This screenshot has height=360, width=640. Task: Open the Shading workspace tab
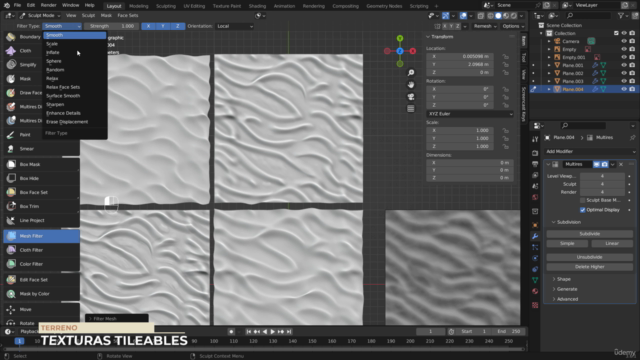coord(257,6)
